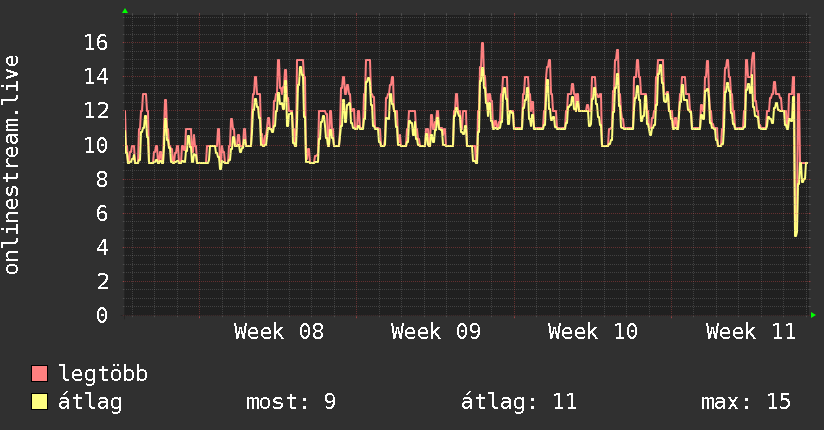Click the 'max: 15' value
The width and height of the screenshot is (824, 430).
746,402
